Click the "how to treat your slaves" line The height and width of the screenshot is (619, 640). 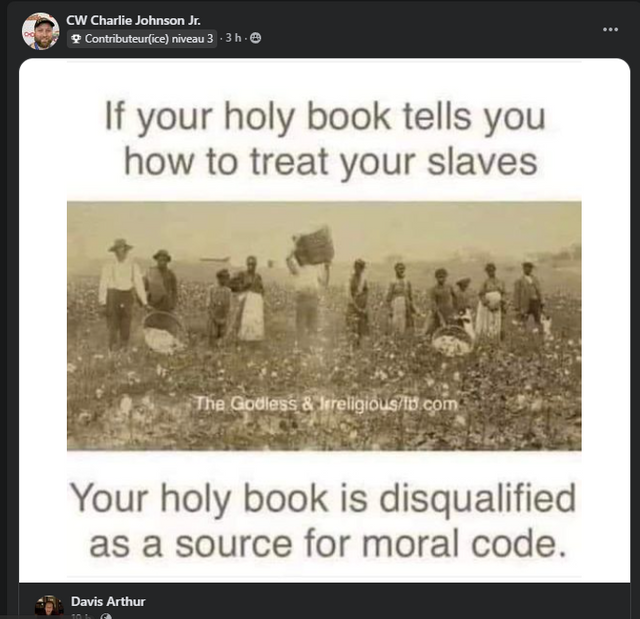click(330, 162)
